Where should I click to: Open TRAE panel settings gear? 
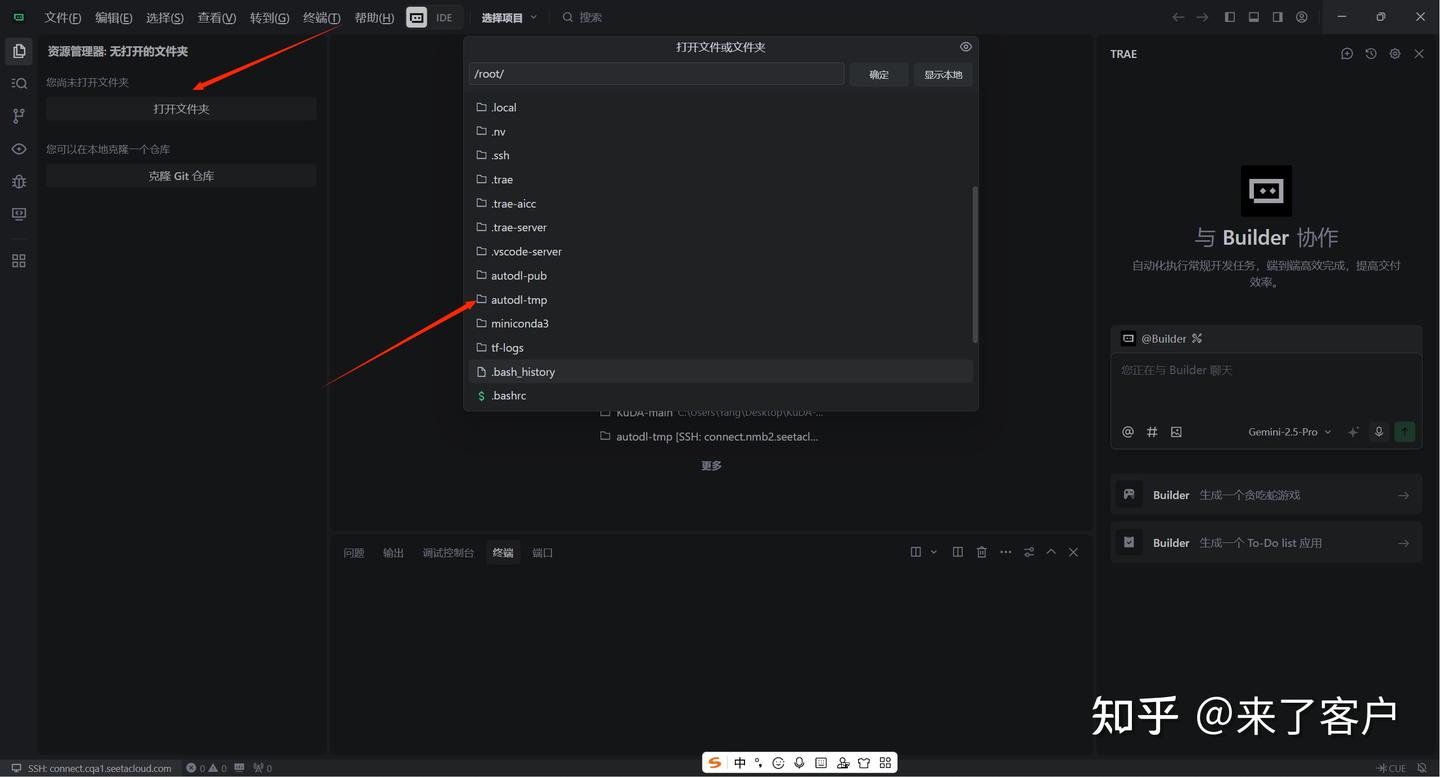[x=1394, y=54]
